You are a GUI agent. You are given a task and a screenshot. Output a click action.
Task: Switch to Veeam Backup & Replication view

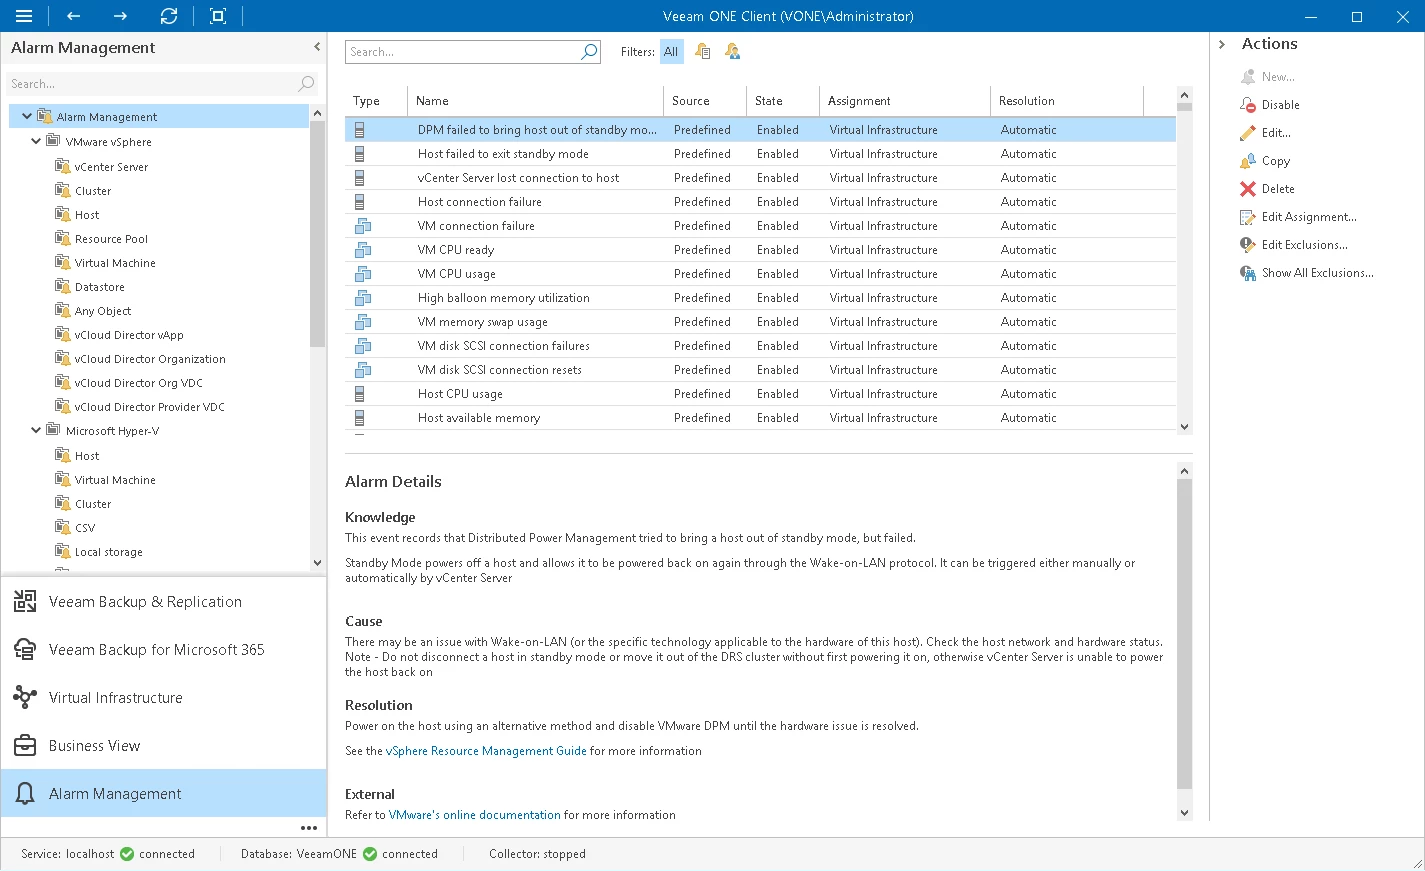[x=145, y=602]
